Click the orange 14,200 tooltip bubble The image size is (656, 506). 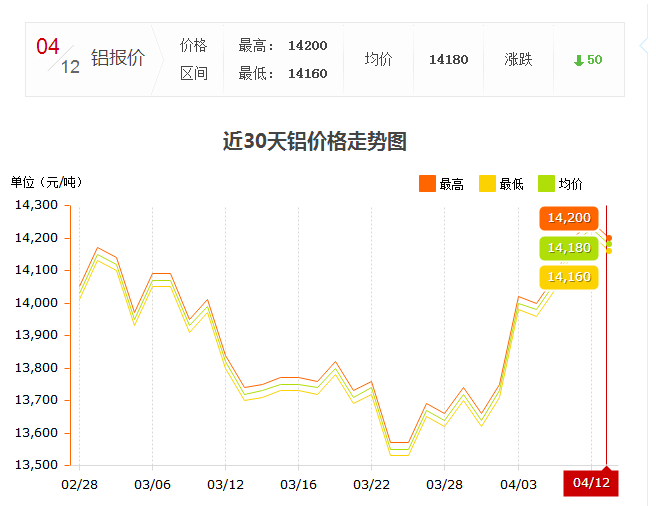click(x=569, y=218)
